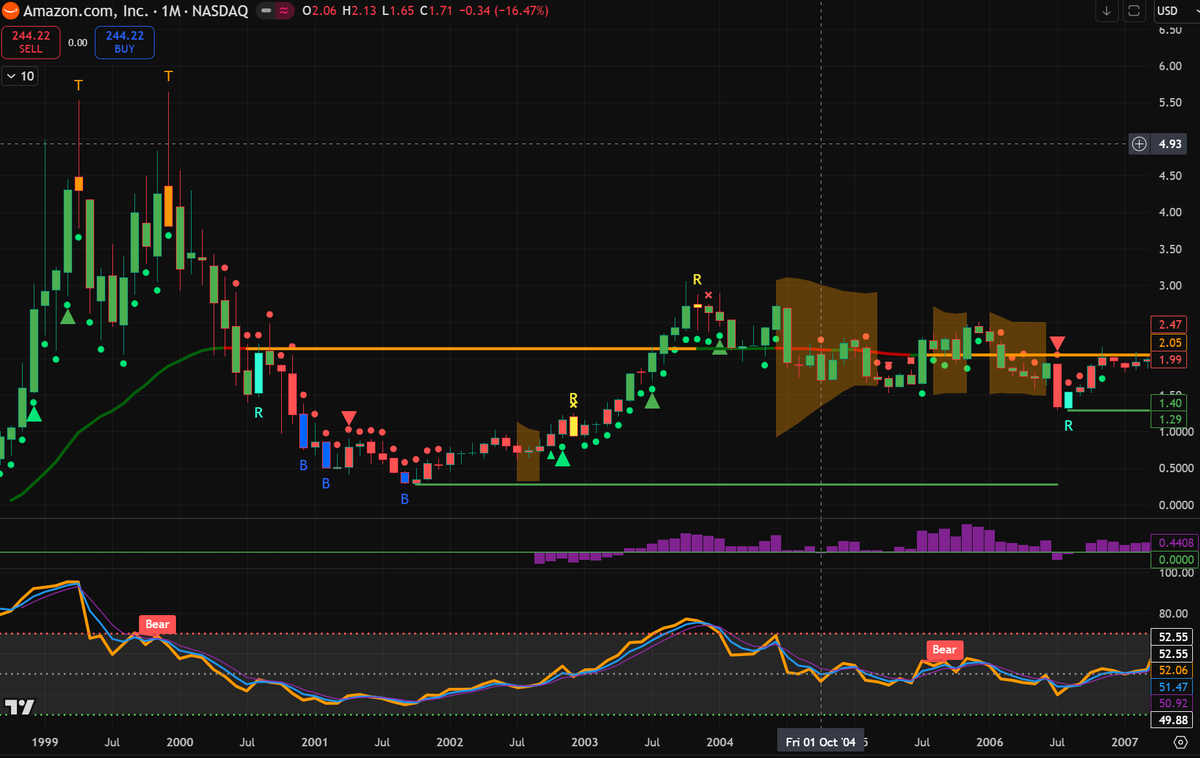Image resolution: width=1200 pixels, height=758 pixels.
Task: Click the 1.29 green price scale label
Action: (x=1170, y=420)
